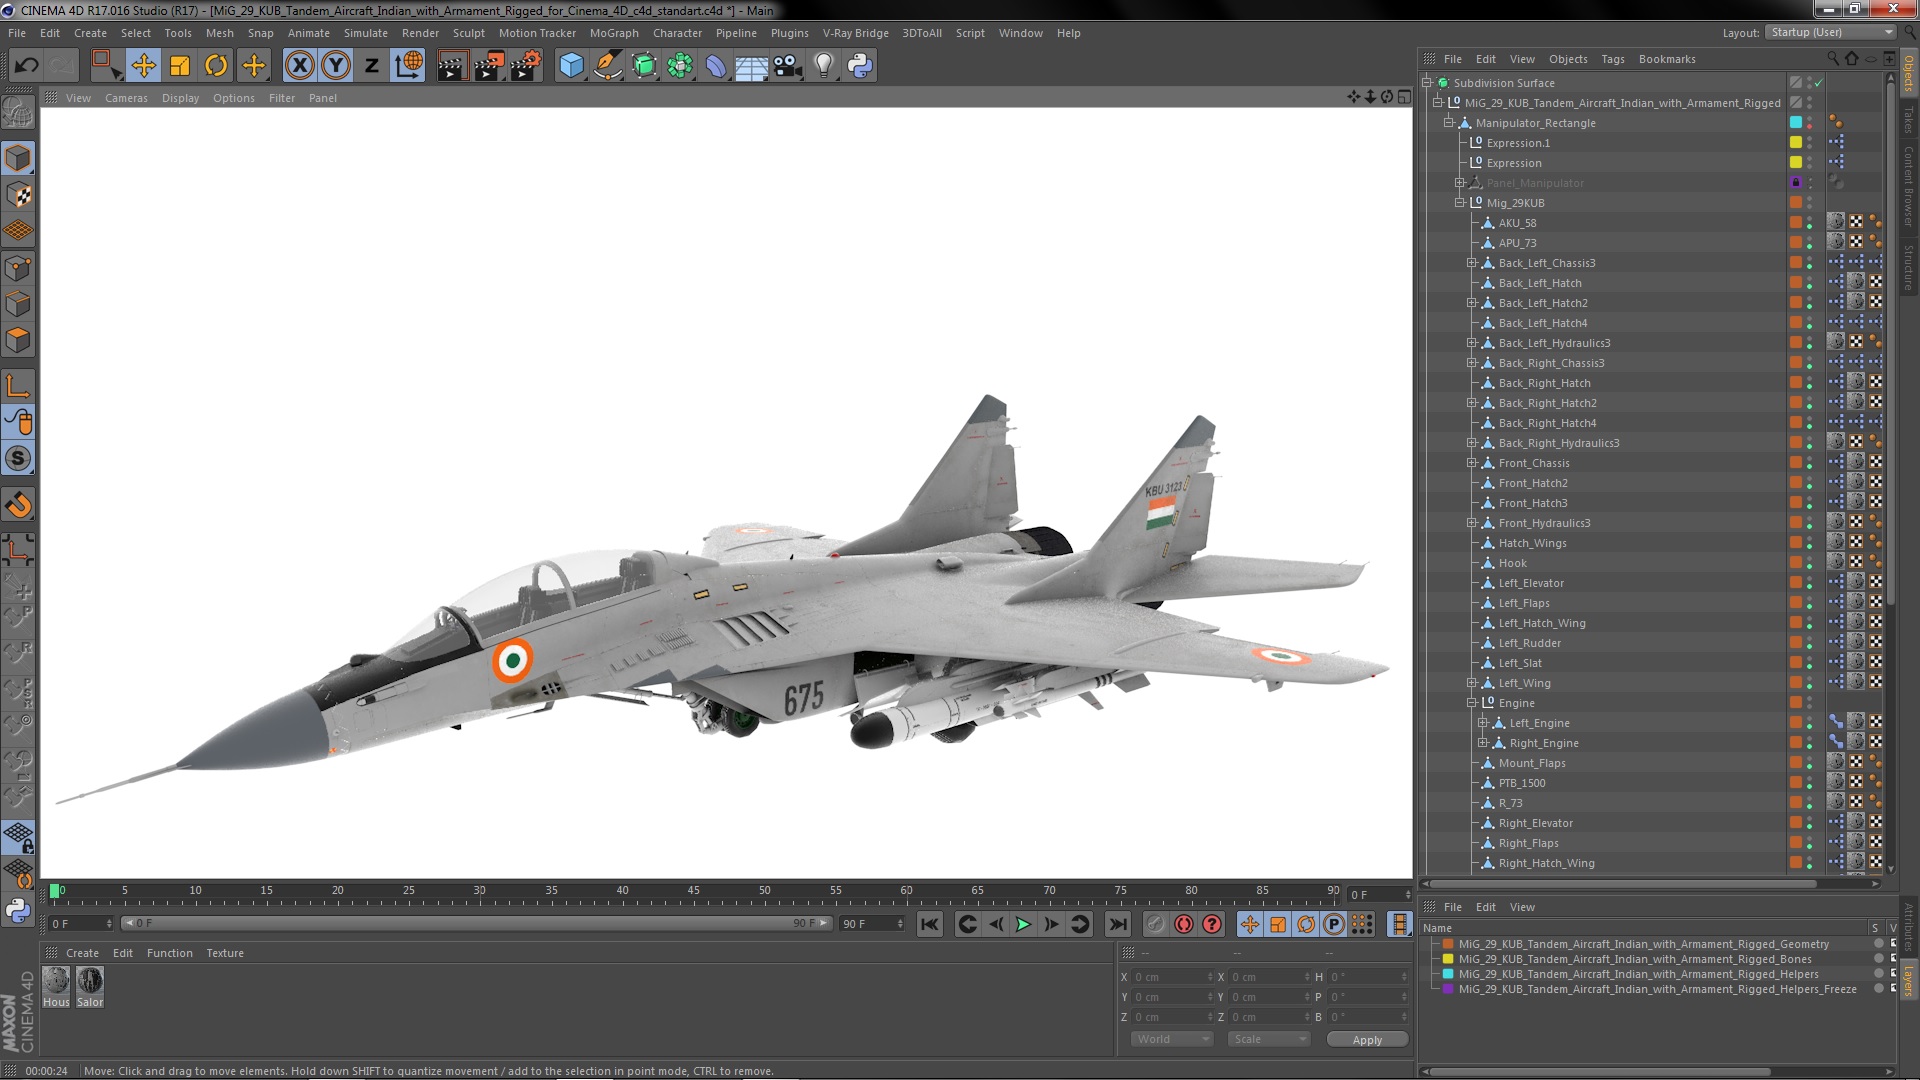Collapse the Subdivision Surface object

[x=1427, y=83]
